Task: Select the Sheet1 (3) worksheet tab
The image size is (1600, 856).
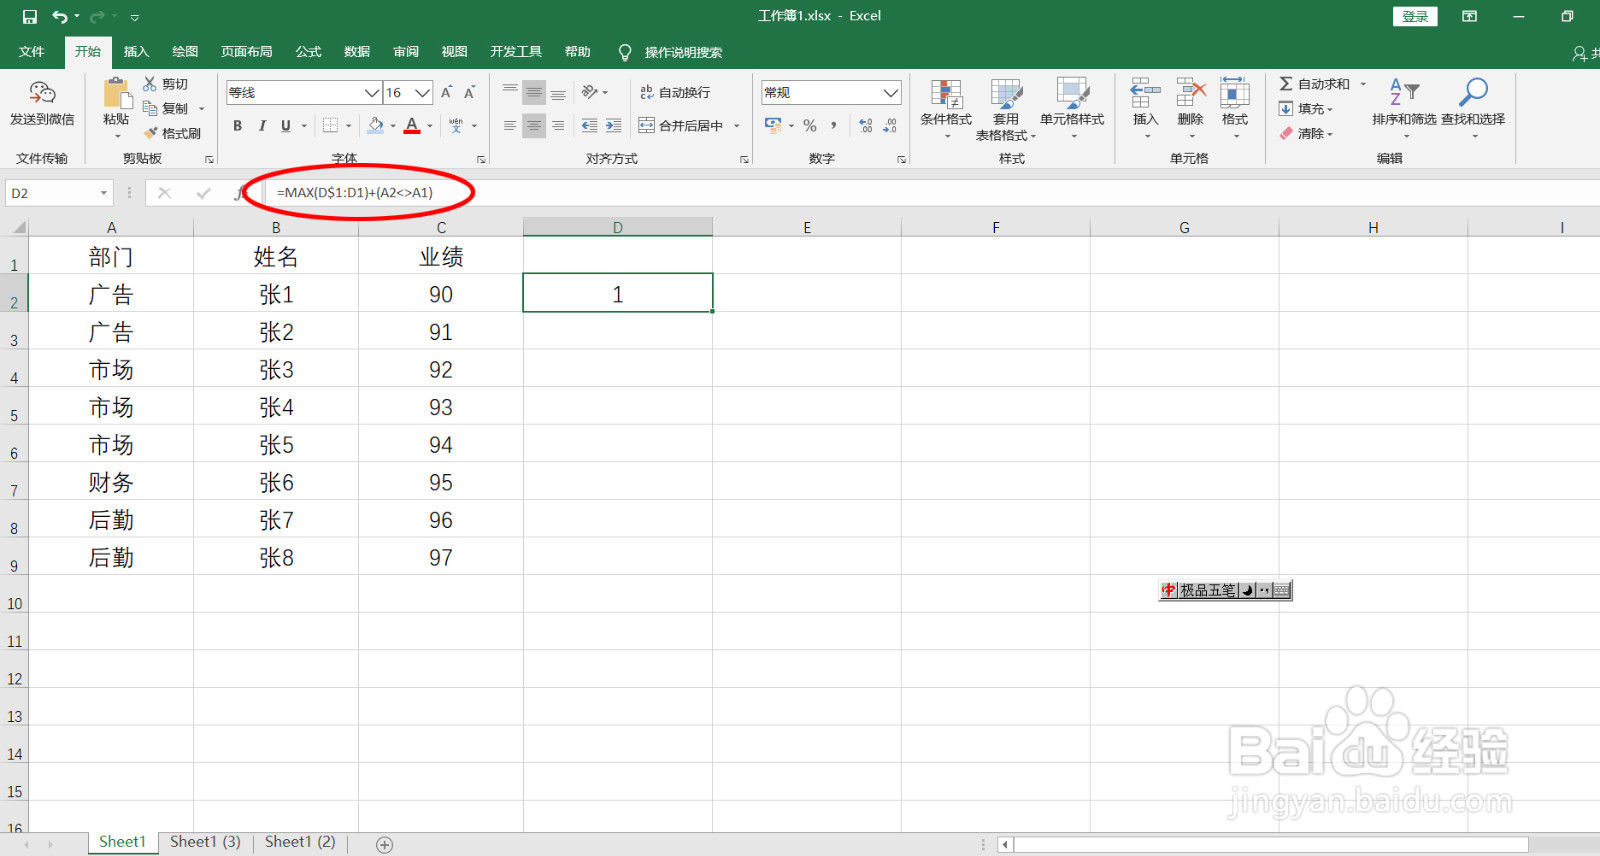Action: coord(205,842)
